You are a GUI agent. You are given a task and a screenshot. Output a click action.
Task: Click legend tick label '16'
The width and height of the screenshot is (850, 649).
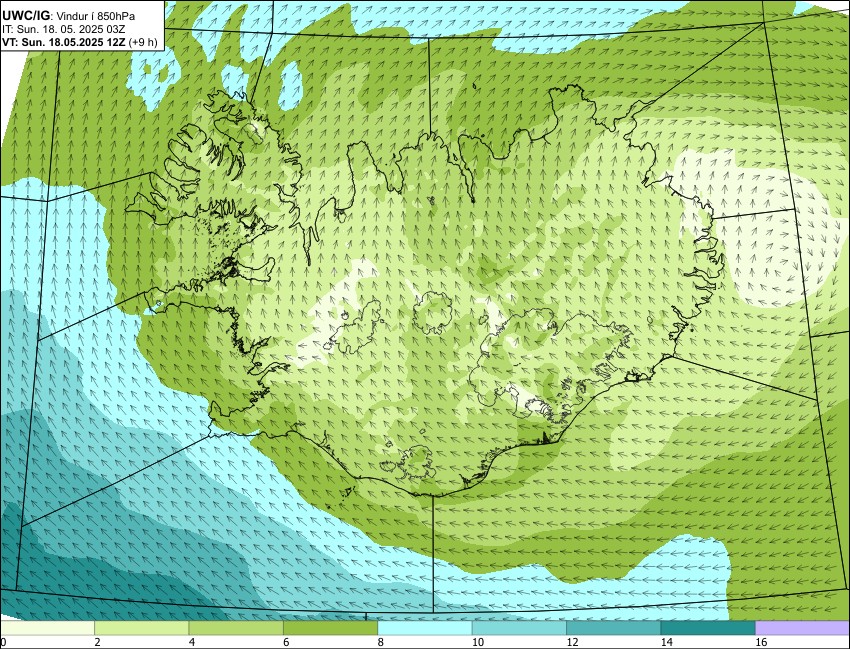point(761,642)
